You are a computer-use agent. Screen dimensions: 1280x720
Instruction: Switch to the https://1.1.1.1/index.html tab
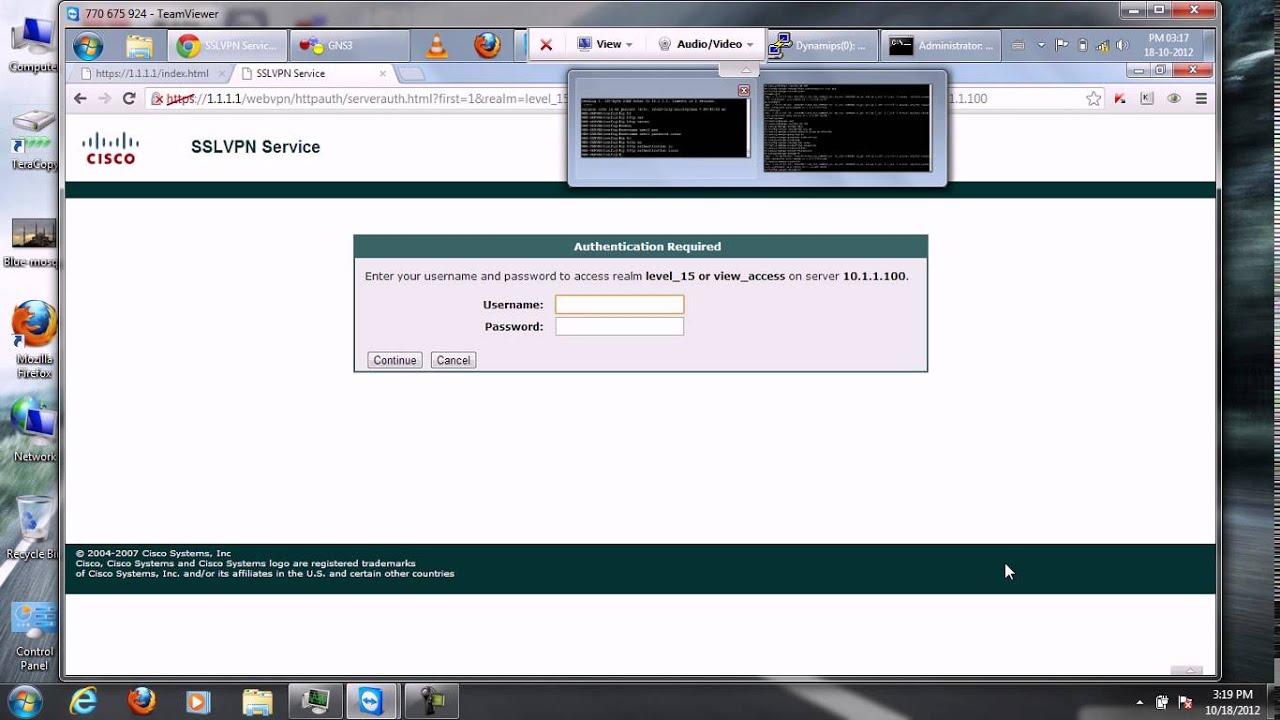[x=150, y=74]
